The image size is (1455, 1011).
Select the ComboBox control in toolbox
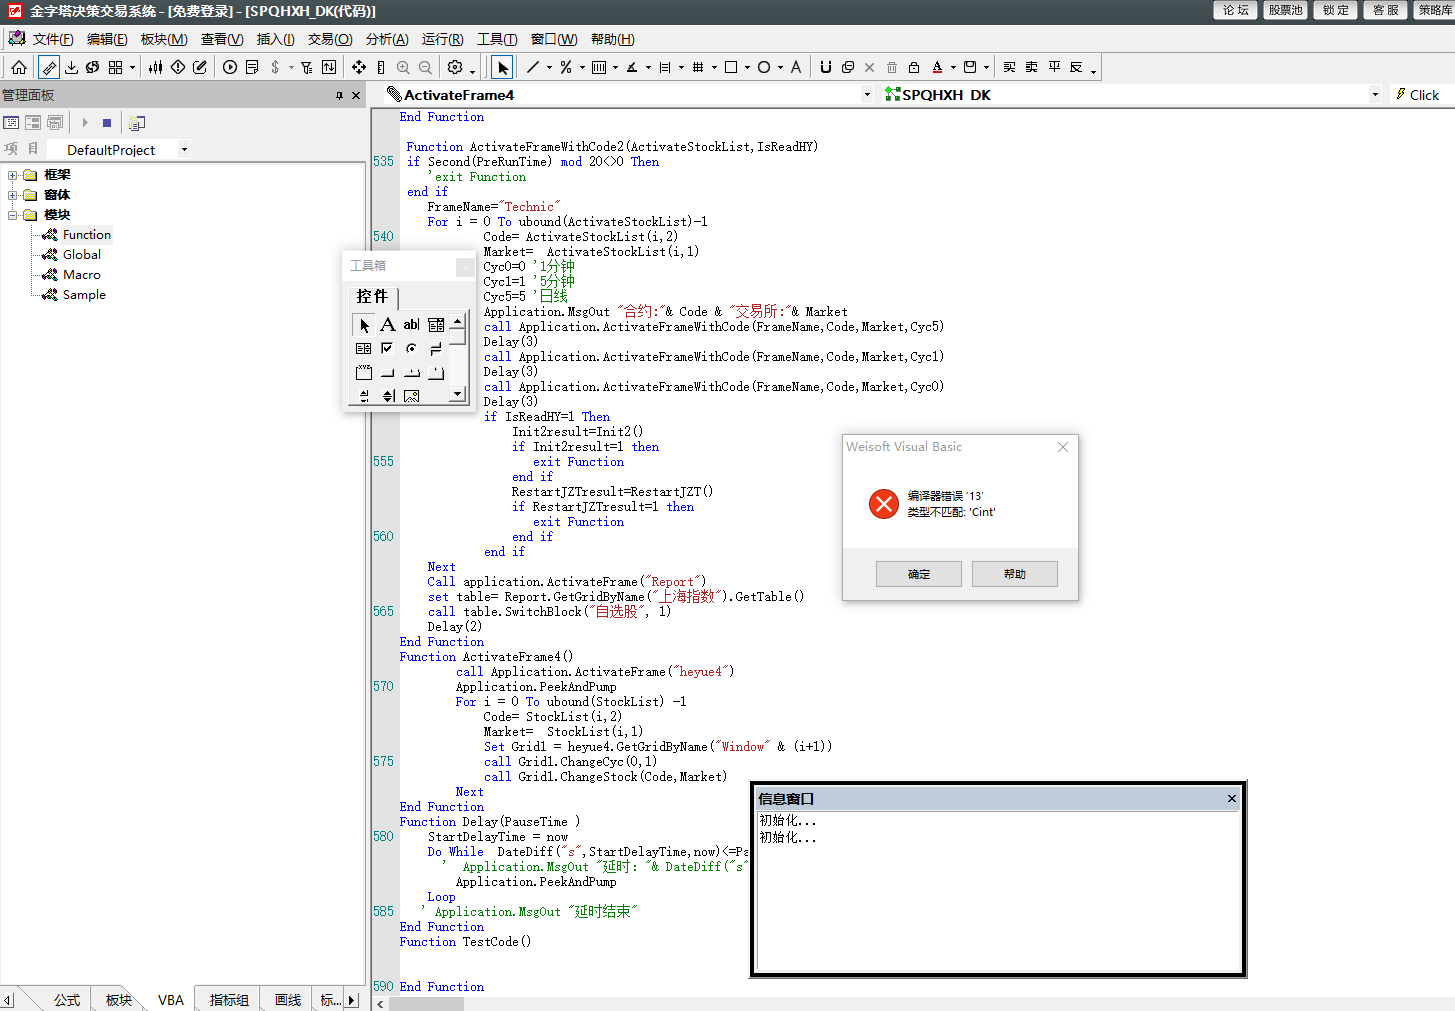pyautogui.click(x=436, y=325)
